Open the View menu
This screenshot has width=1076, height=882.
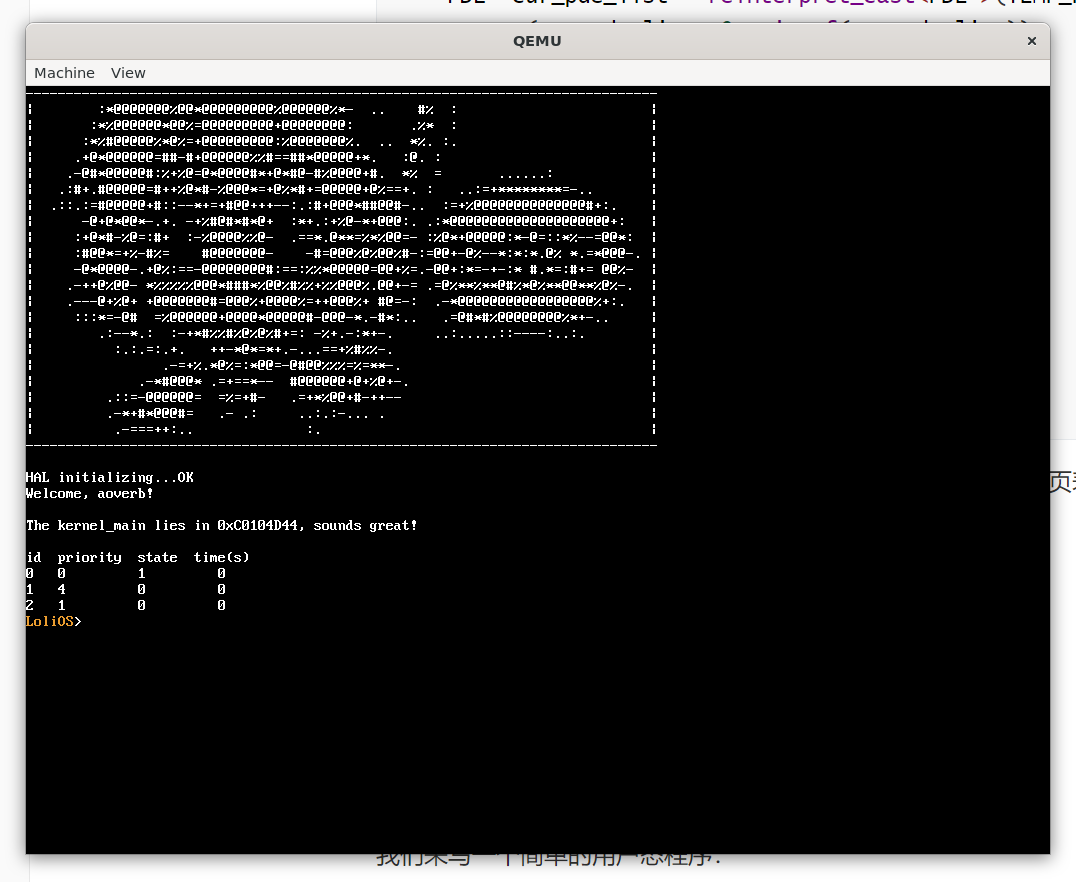click(x=128, y=73)
